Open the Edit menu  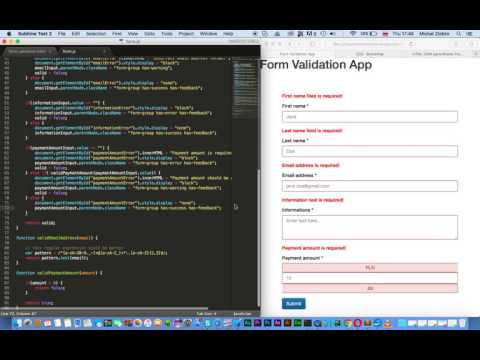pos(76,34)
